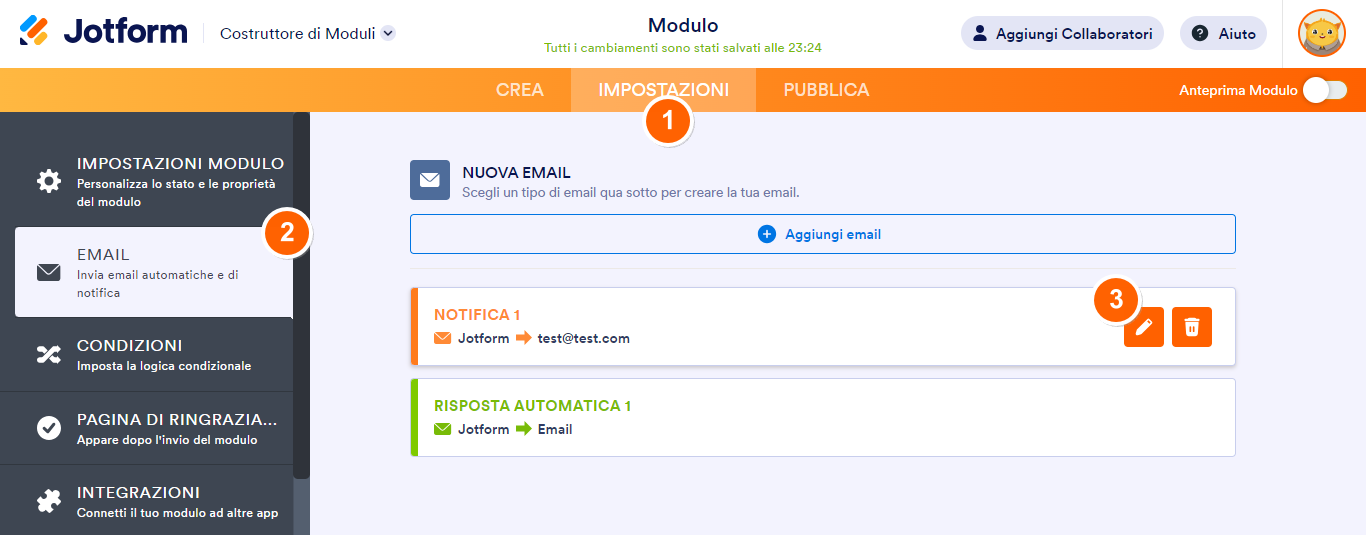The width and height of the screenshot is (1366, 535).
Task: Open the Aiuto help button
Action: (x=1223, y=33)
